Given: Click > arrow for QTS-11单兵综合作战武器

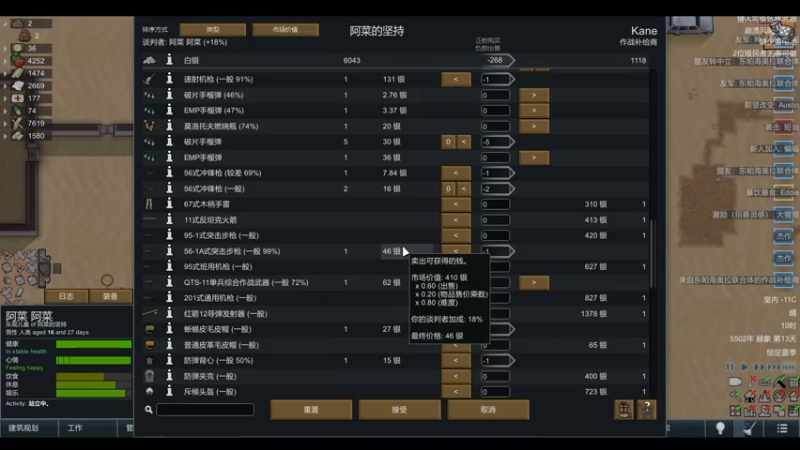Looking at the screenshot, I should point(534,282).
